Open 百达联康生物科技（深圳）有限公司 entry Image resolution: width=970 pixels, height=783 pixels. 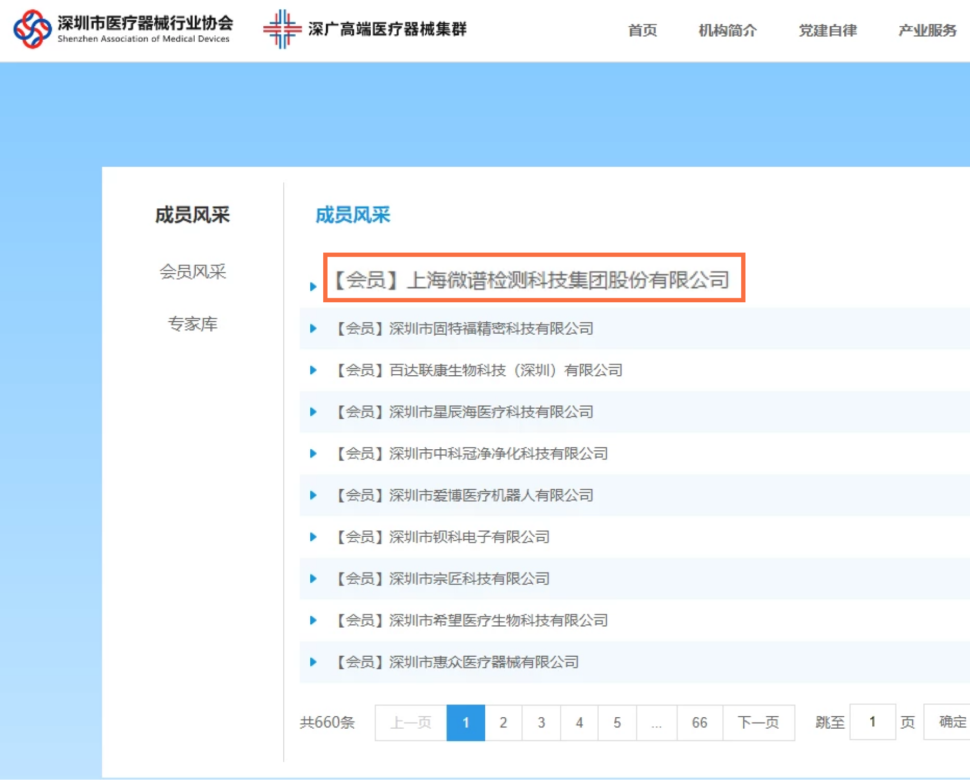[478, 370]
